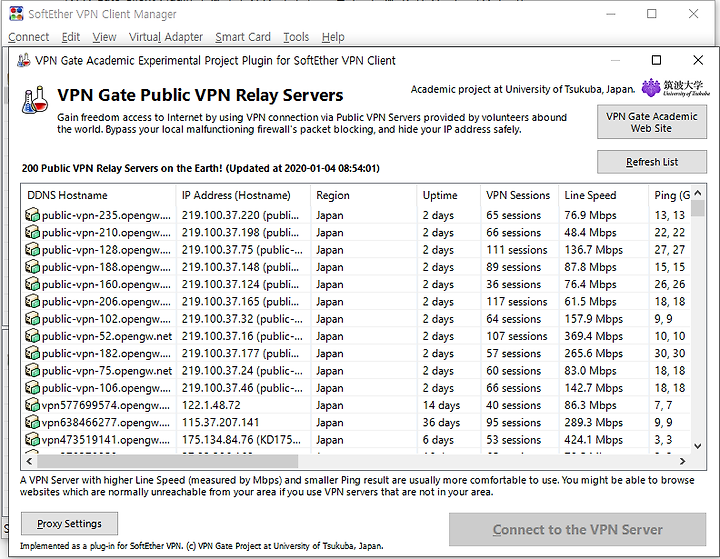
Task: Click the horizontal scrollbar right arrow
Action: (x=683, y=461)
